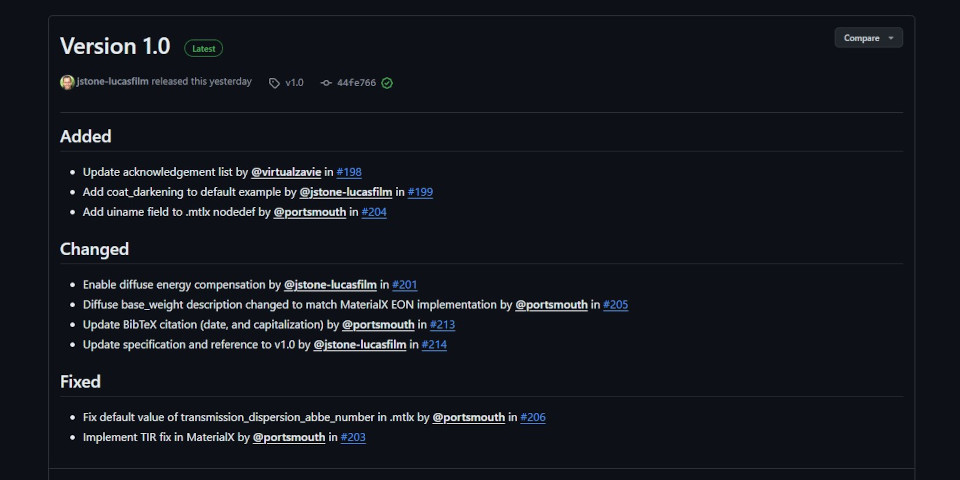The width and height of the screenshot is (960, 480).
Task: Open the jstone-lucasfilm author profile link
Action: click(x=113, y=82)
